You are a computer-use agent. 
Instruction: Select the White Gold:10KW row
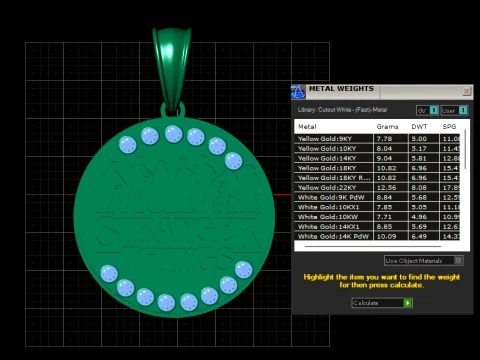click(377, 217)
